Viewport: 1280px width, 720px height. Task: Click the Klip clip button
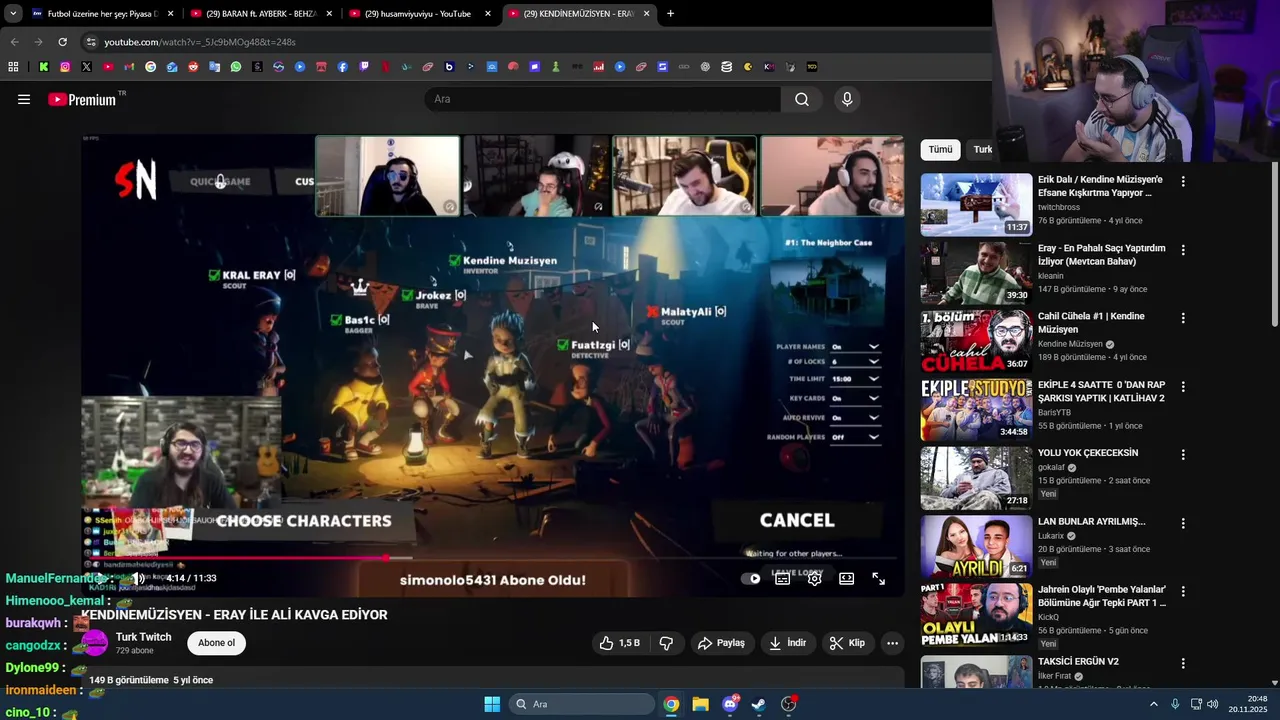(847, 643)
